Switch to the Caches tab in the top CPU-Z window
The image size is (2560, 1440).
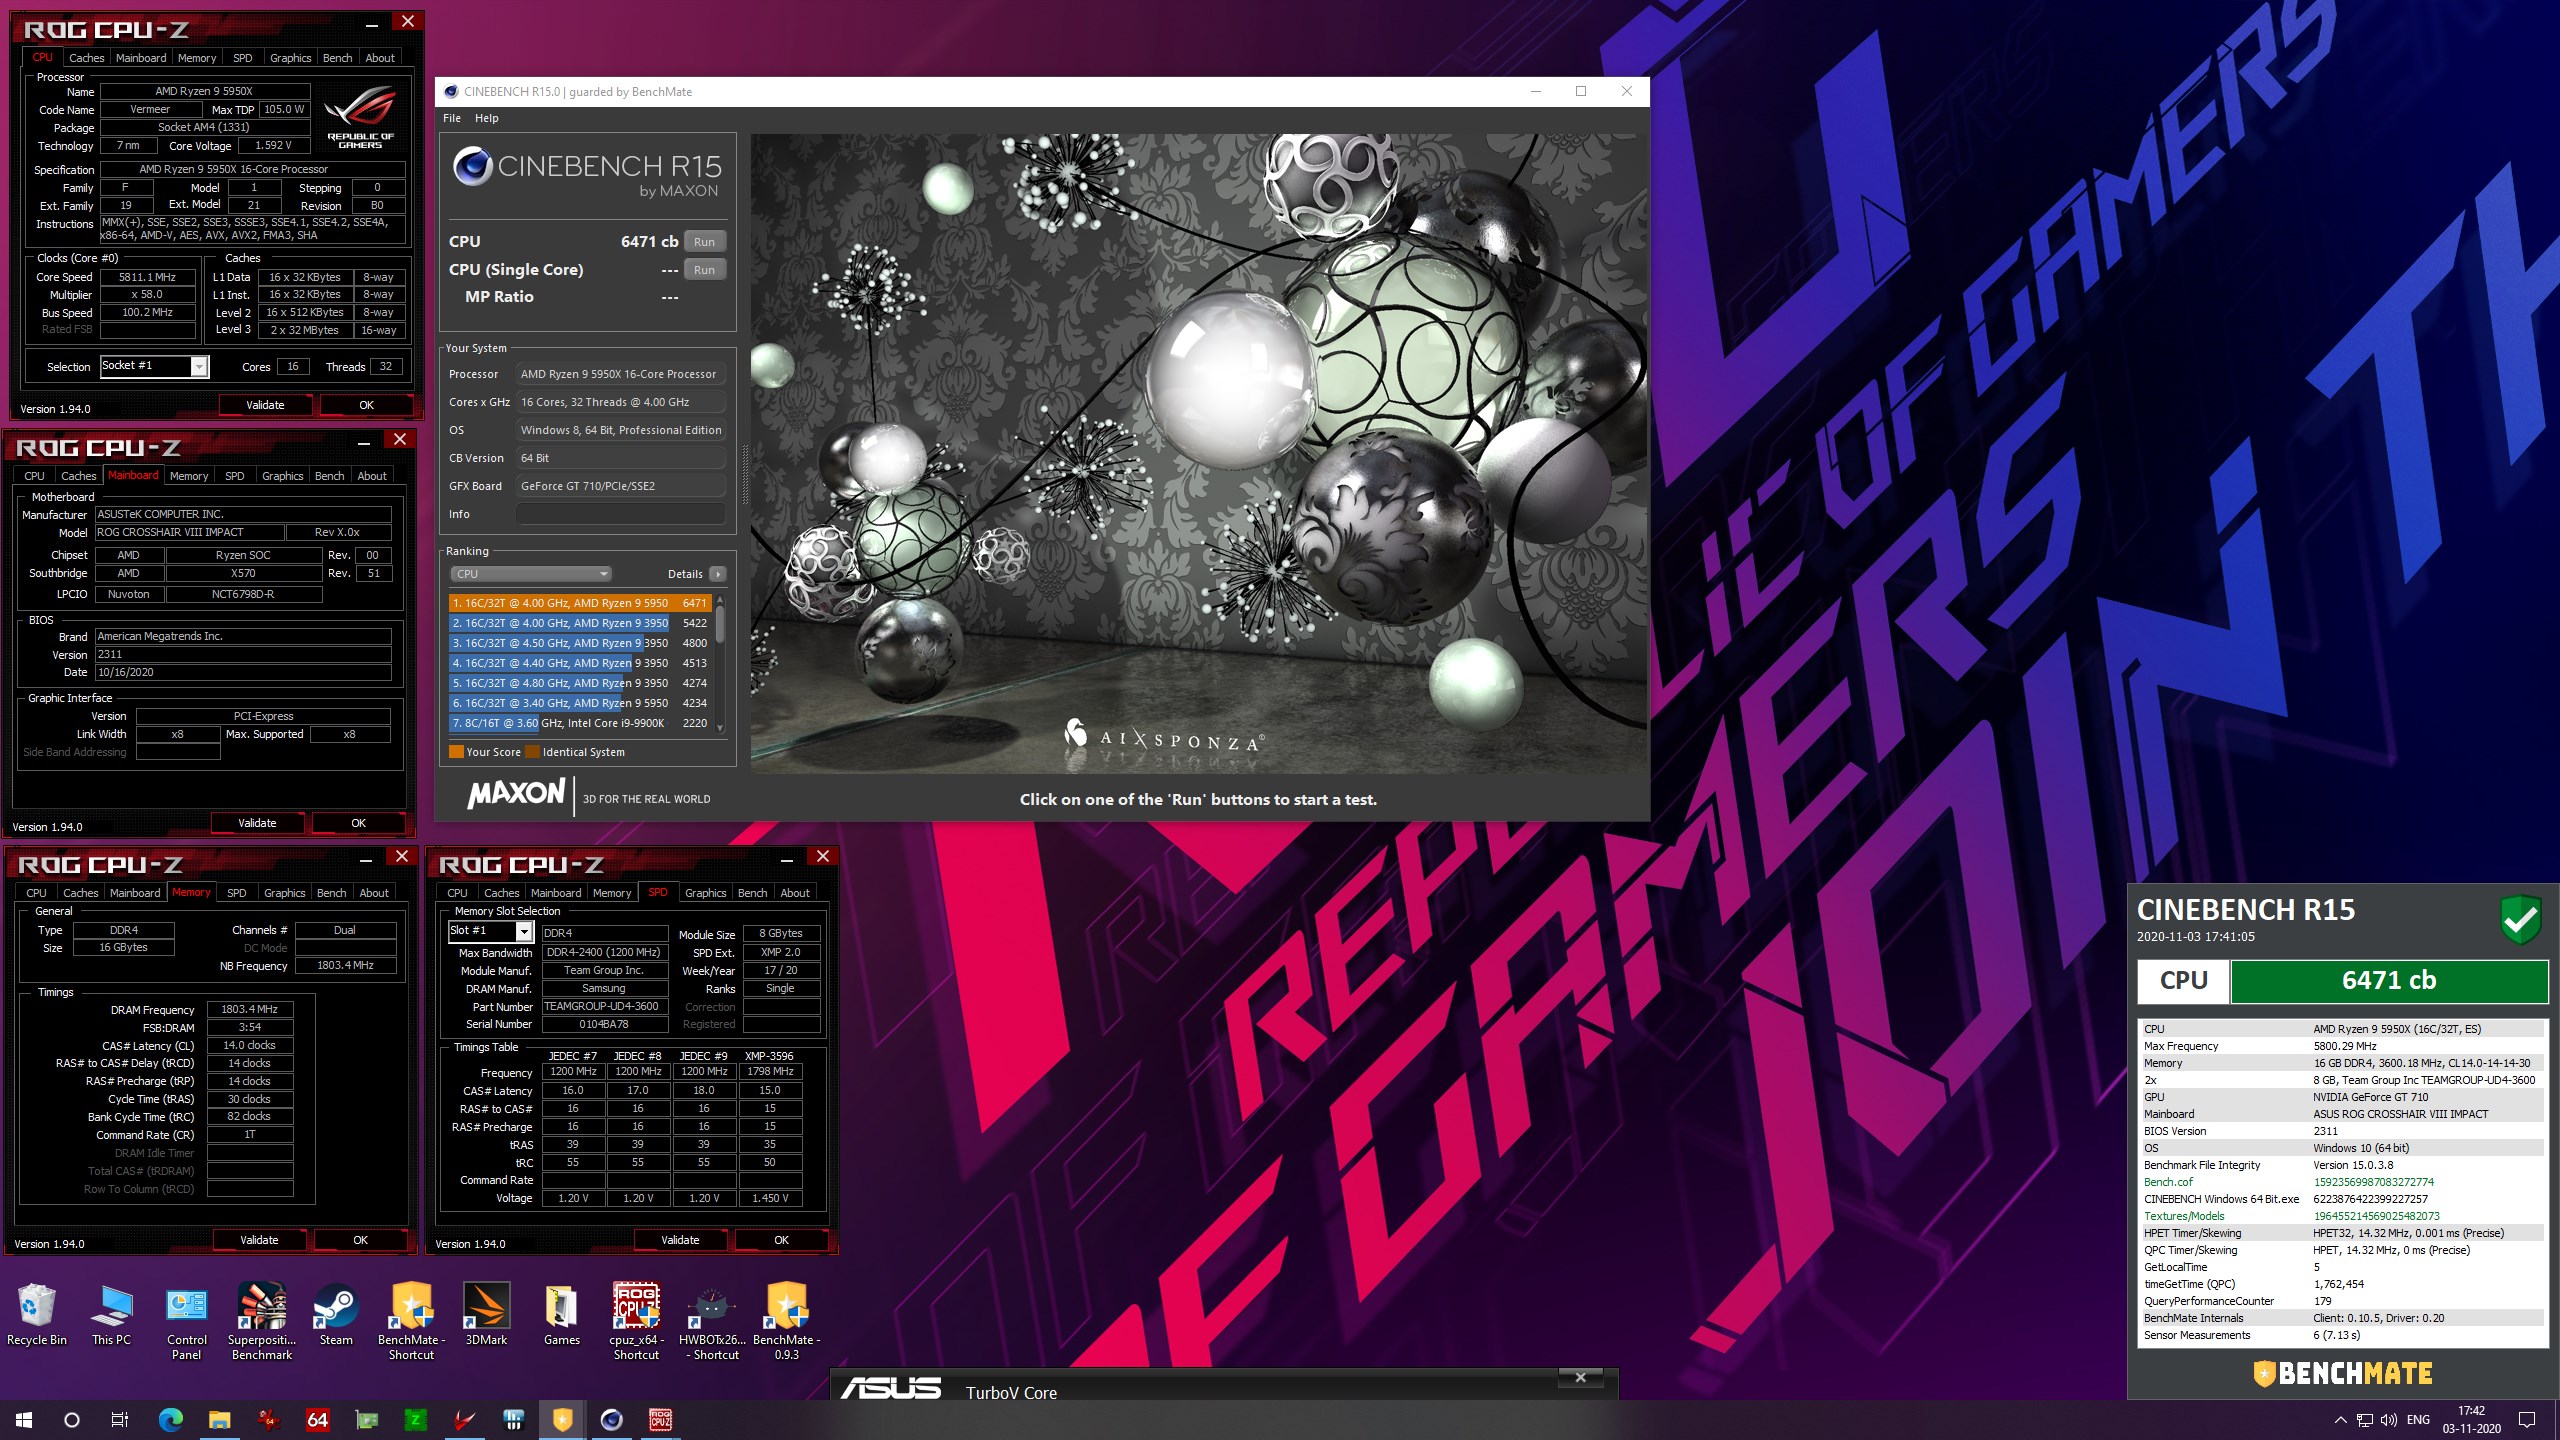point(86,58)
